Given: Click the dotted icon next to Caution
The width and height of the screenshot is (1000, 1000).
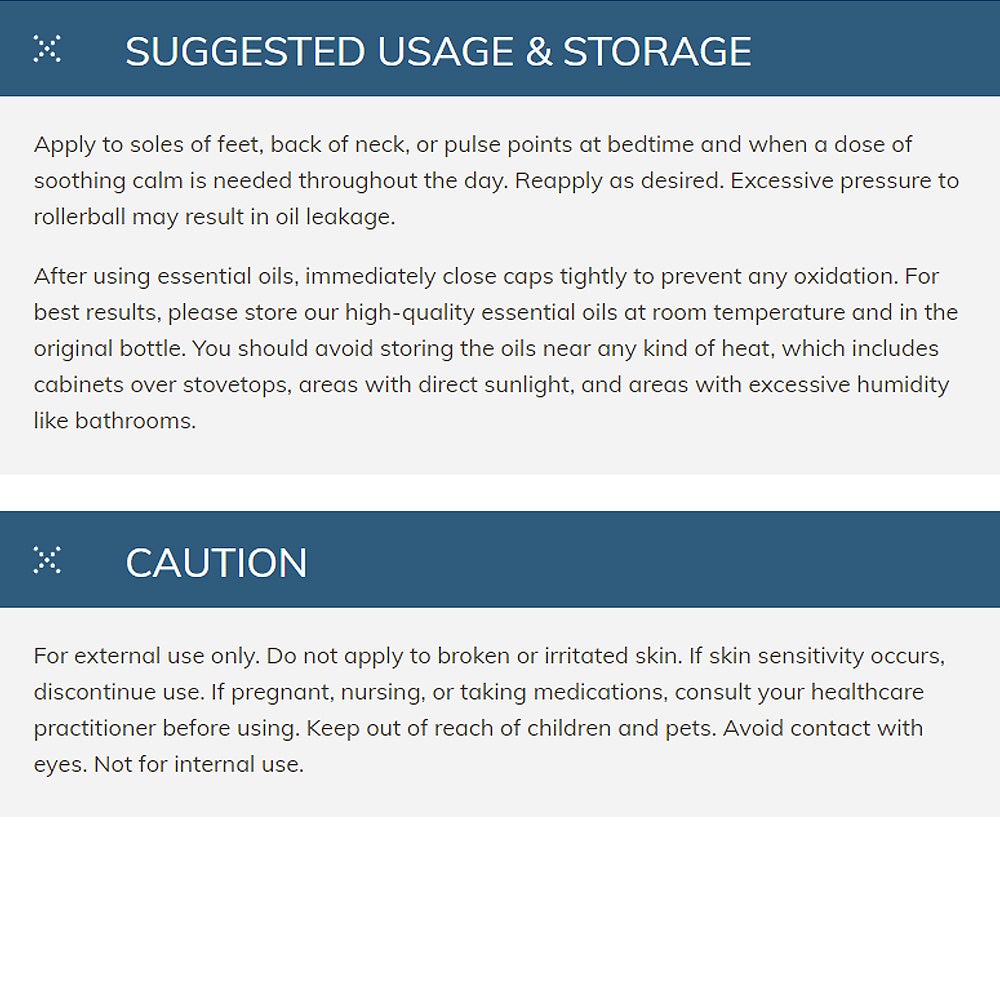Looking at the screenshot, I should (47, 560).
